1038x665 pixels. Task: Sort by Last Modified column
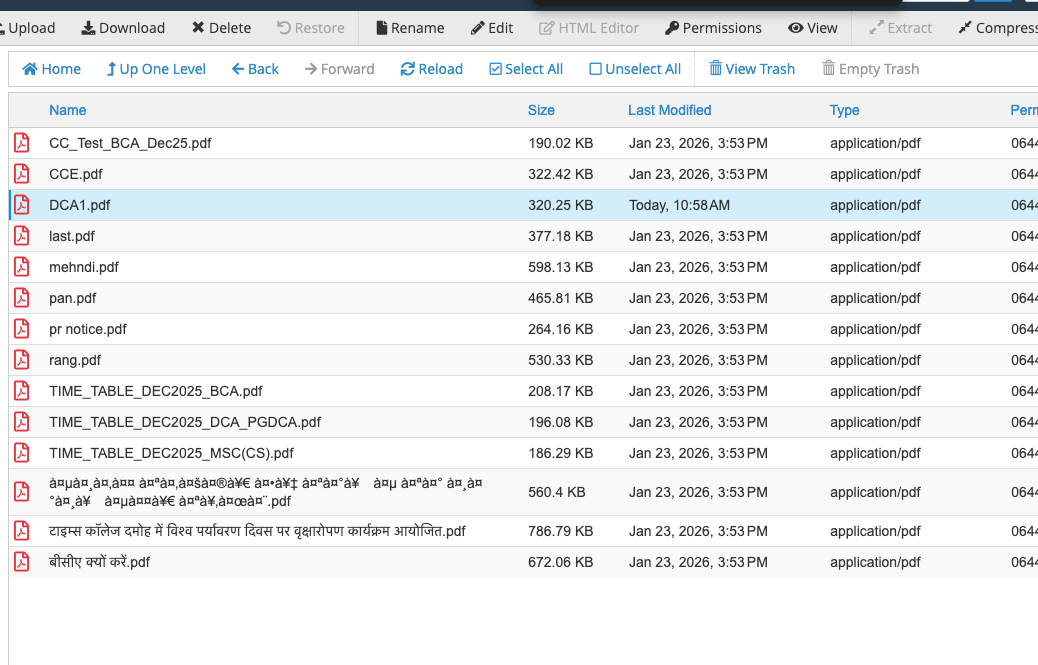tap(669, 110)
